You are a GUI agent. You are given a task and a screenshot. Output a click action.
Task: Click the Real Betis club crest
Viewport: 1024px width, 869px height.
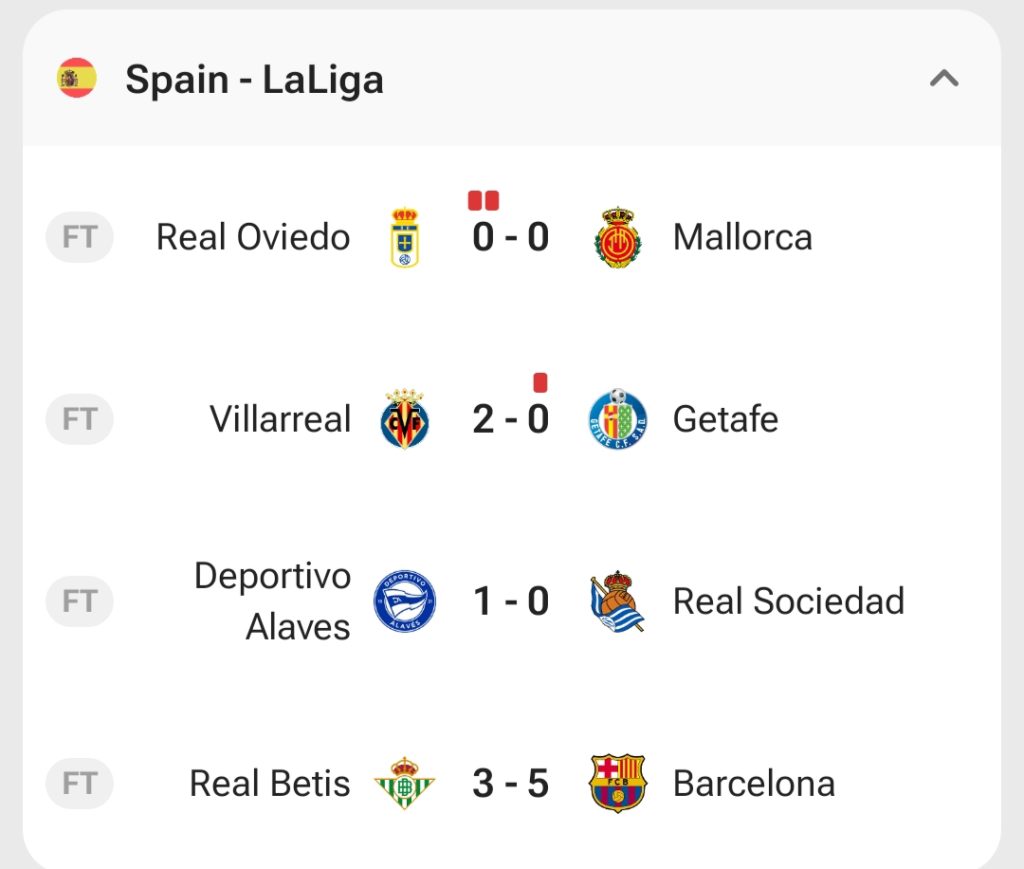405,783
